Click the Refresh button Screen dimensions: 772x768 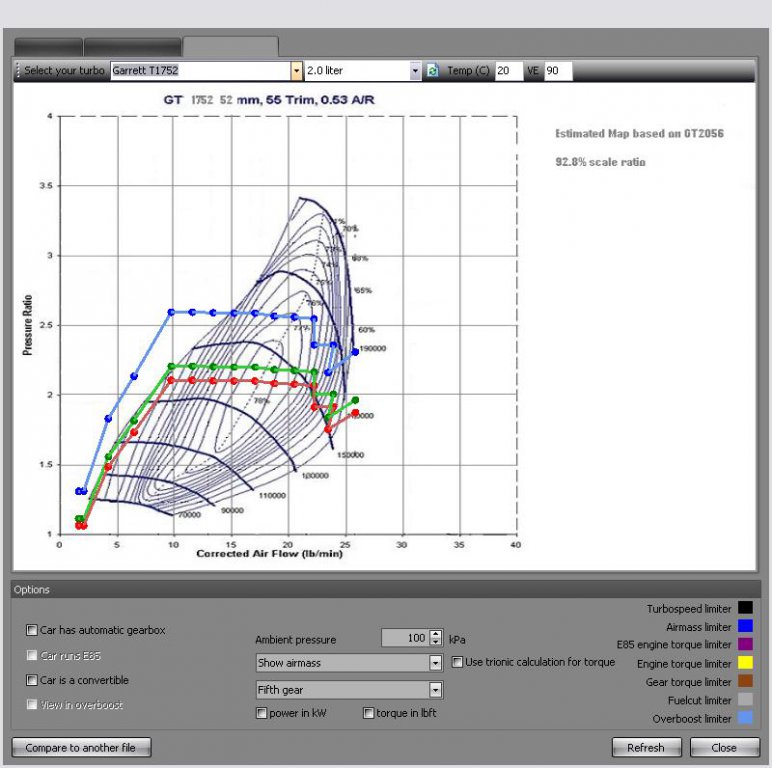coord(646,747)
